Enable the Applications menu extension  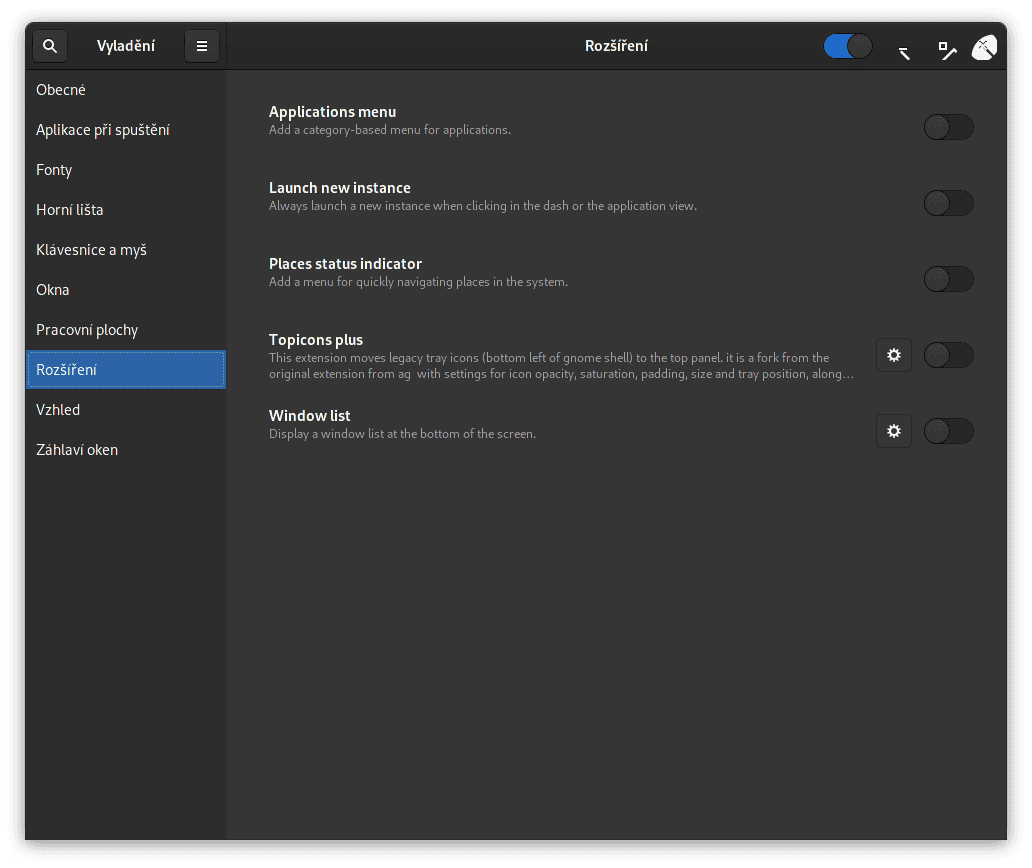point(948,127)
